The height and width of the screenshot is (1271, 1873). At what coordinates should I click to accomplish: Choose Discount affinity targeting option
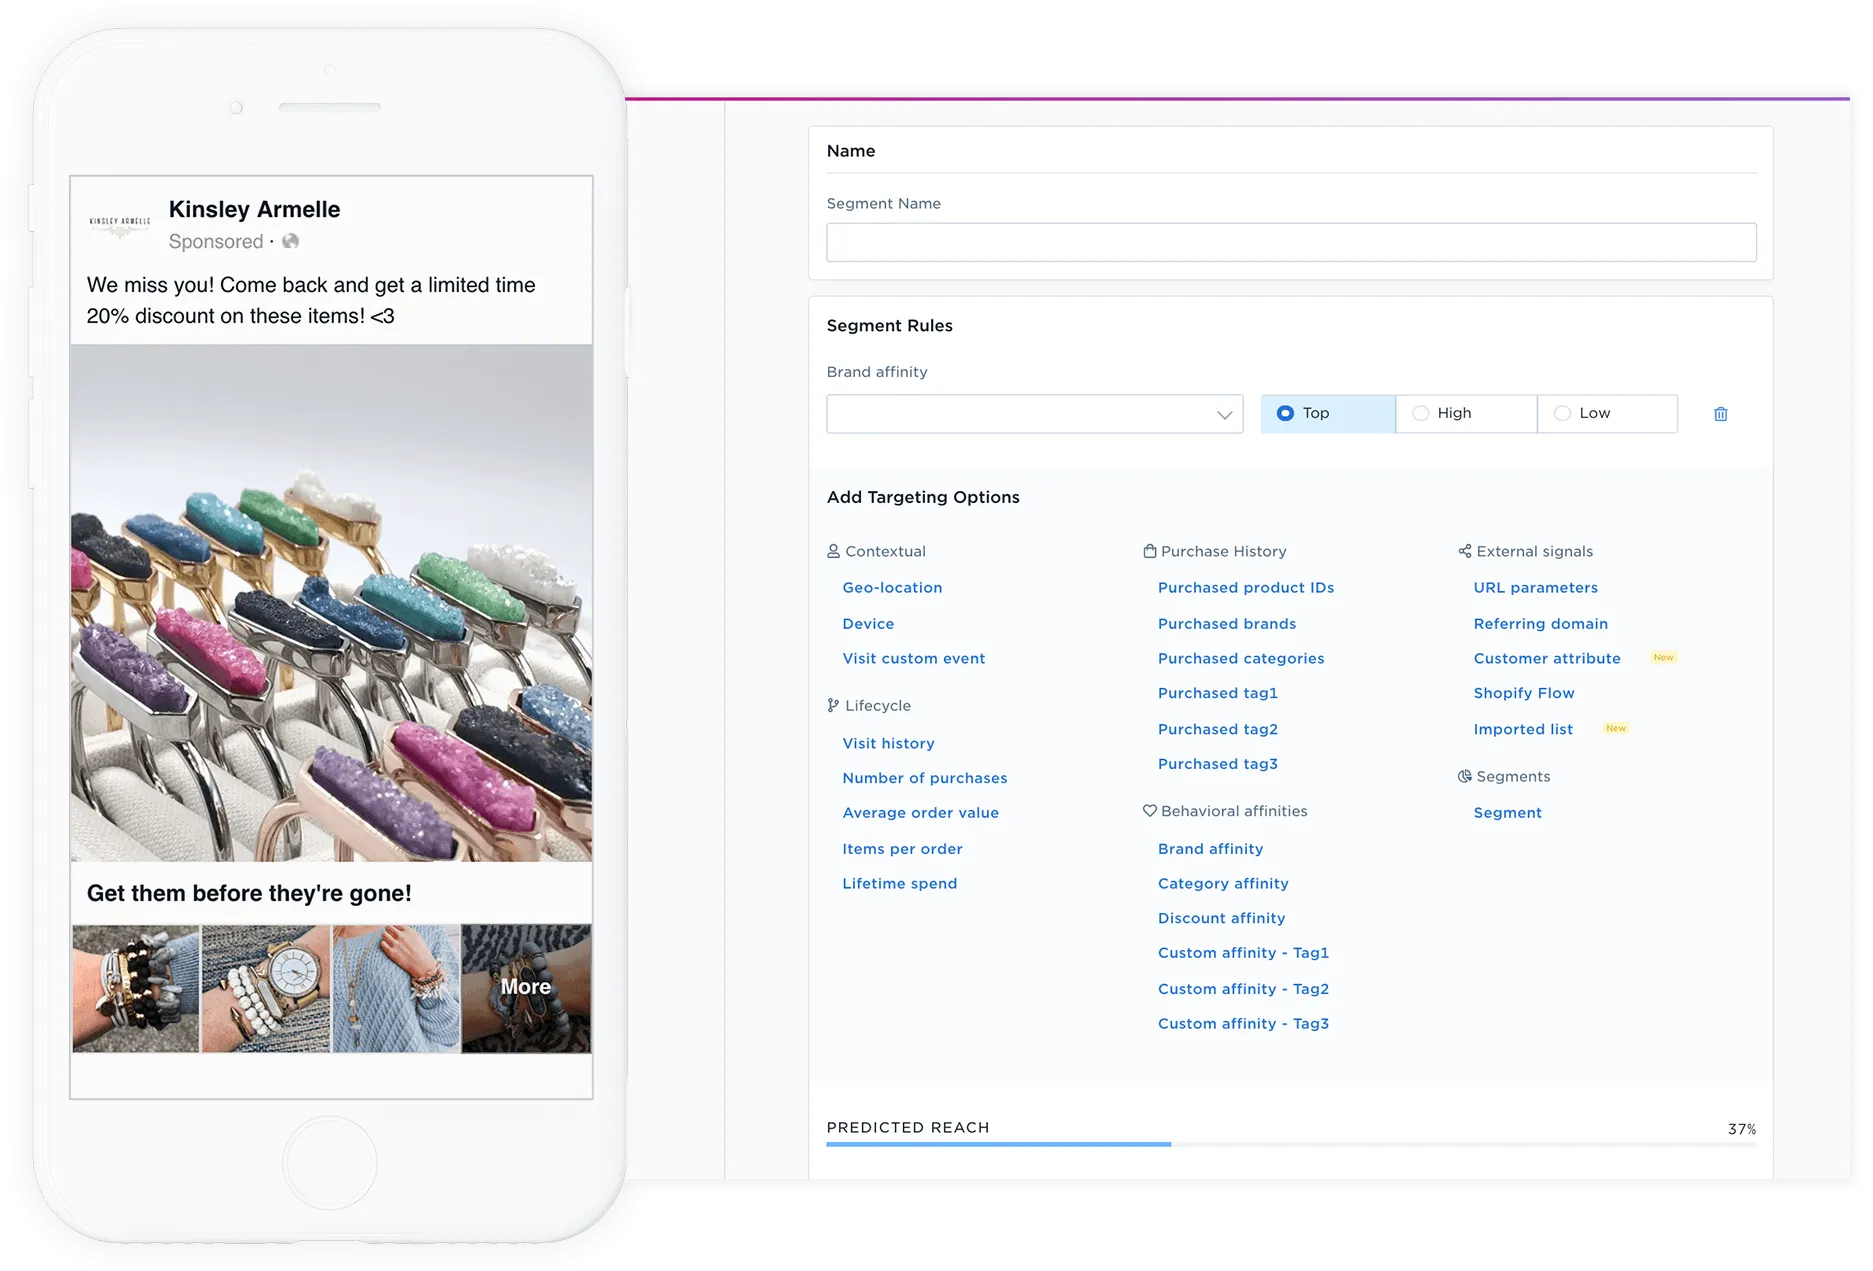(x=1221, y=918)
